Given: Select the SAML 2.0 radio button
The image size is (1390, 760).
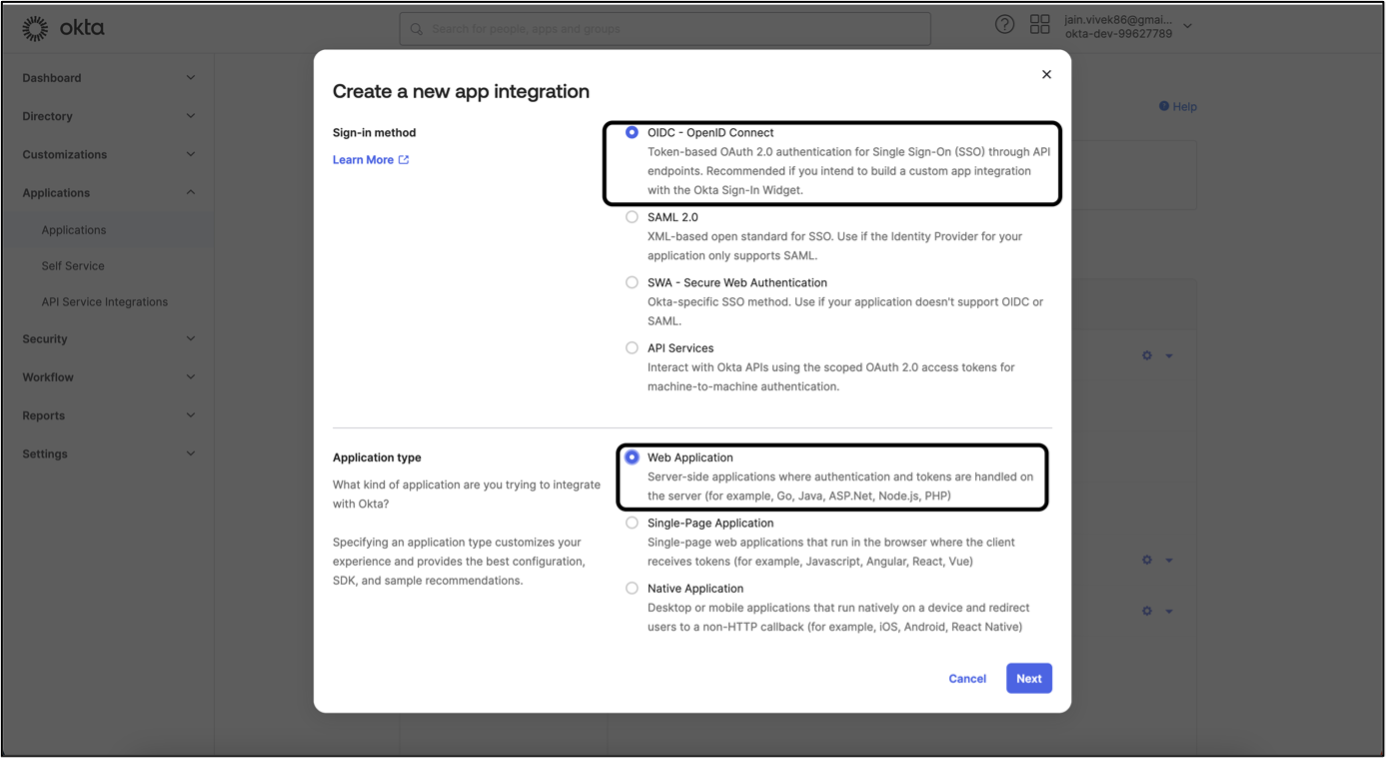Looking at the screenshot, I should pyautogui.click(x=632, y=217).
